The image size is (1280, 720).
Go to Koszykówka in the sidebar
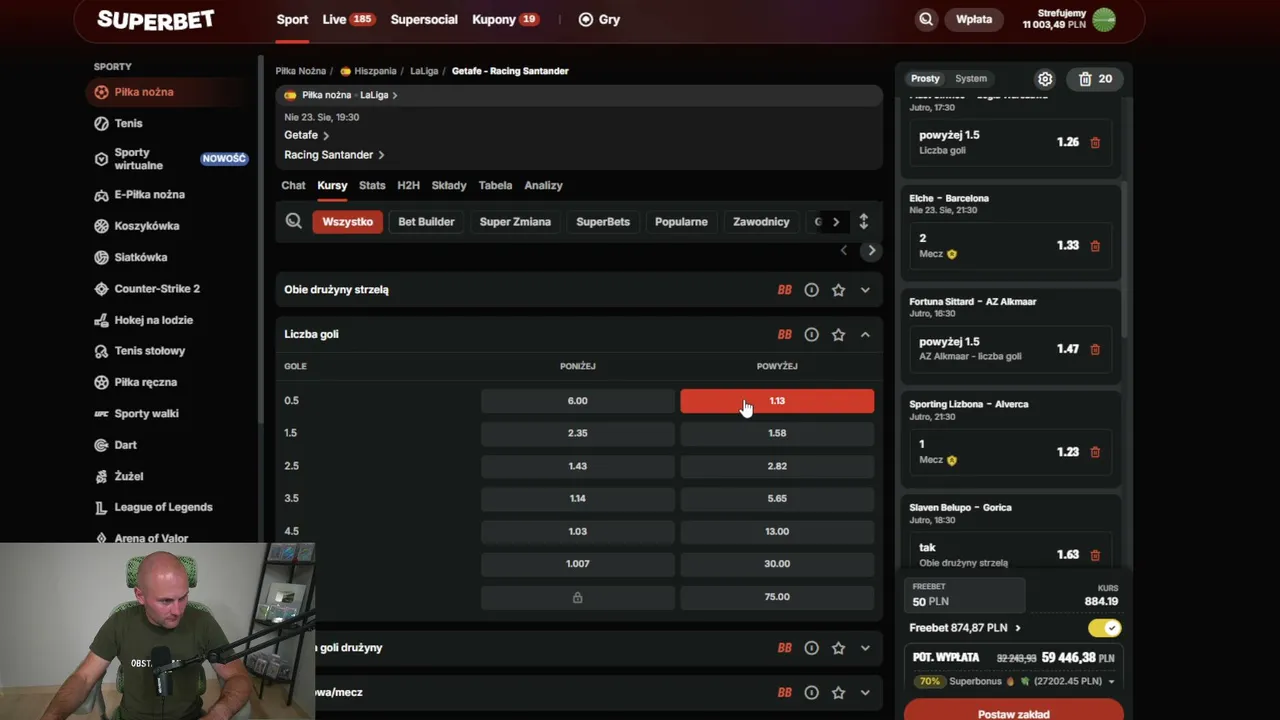pos(147,226)
